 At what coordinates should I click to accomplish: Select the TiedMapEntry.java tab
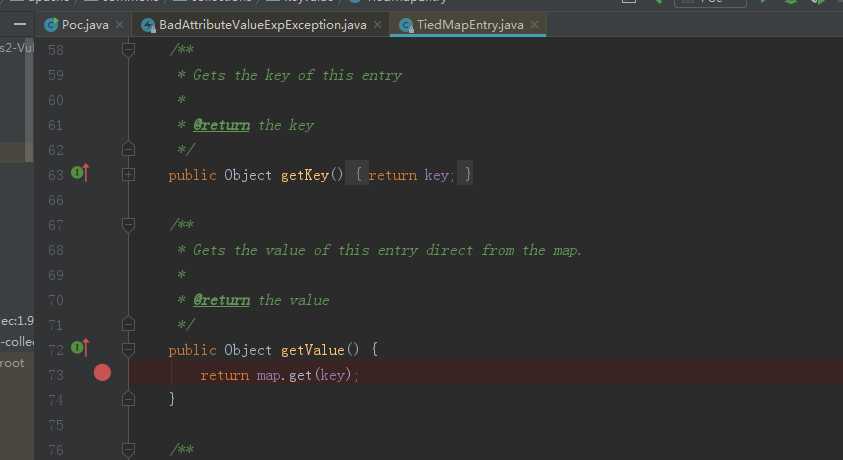point(469,25)
